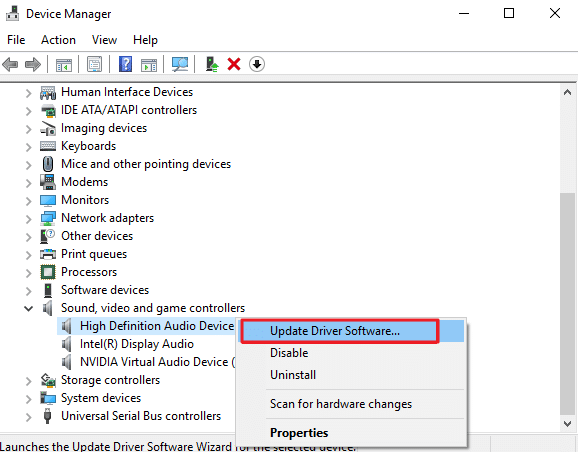Minimize the Device Manager window
This screenshot has width=578, height=452.
tap(464, 14)
